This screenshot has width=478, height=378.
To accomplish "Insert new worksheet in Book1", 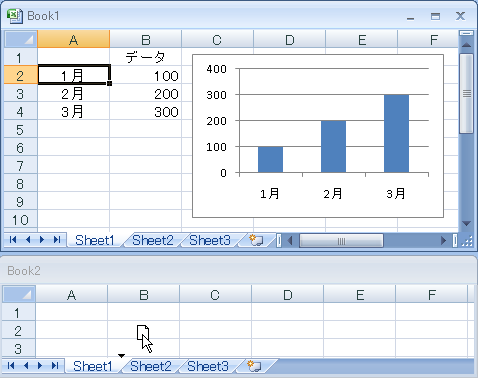I will pos(256,240).
